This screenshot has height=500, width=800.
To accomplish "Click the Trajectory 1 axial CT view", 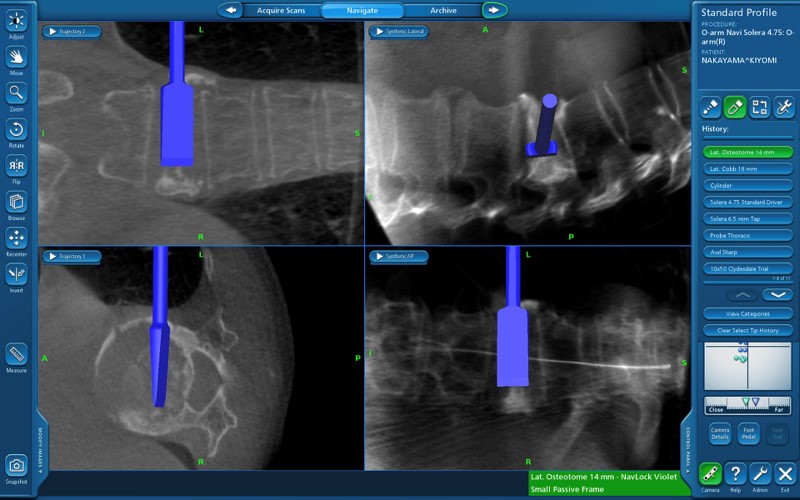I will coord(201,358).
